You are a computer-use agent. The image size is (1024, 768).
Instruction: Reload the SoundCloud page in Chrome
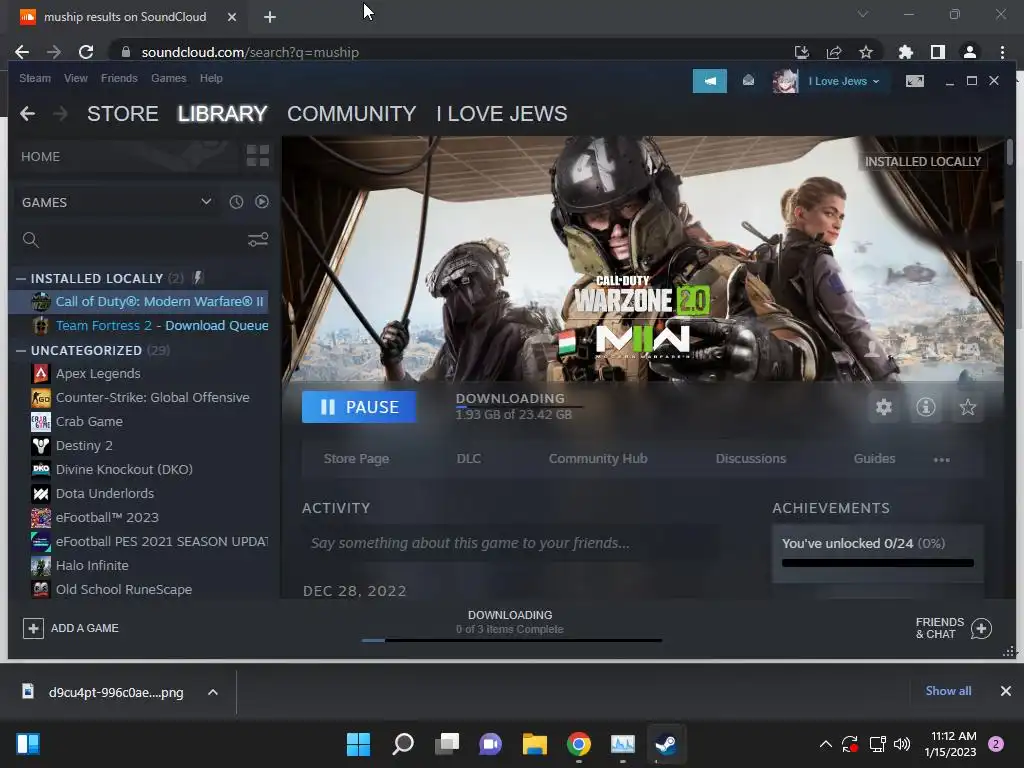point(86,52)
